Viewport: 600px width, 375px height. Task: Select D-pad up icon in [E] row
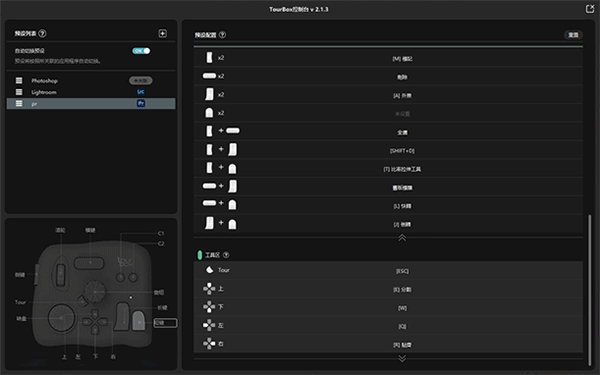(209, 289)
